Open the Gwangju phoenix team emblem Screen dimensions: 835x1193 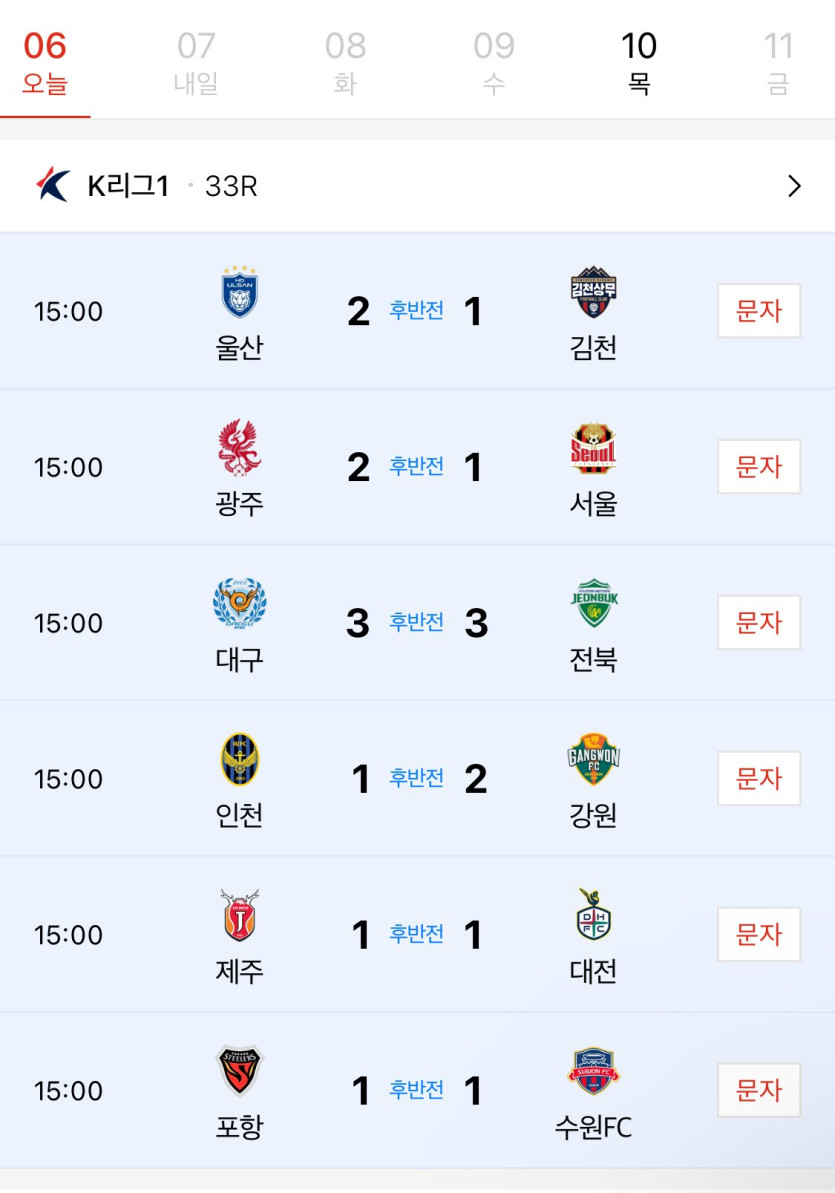click(239, 448)
